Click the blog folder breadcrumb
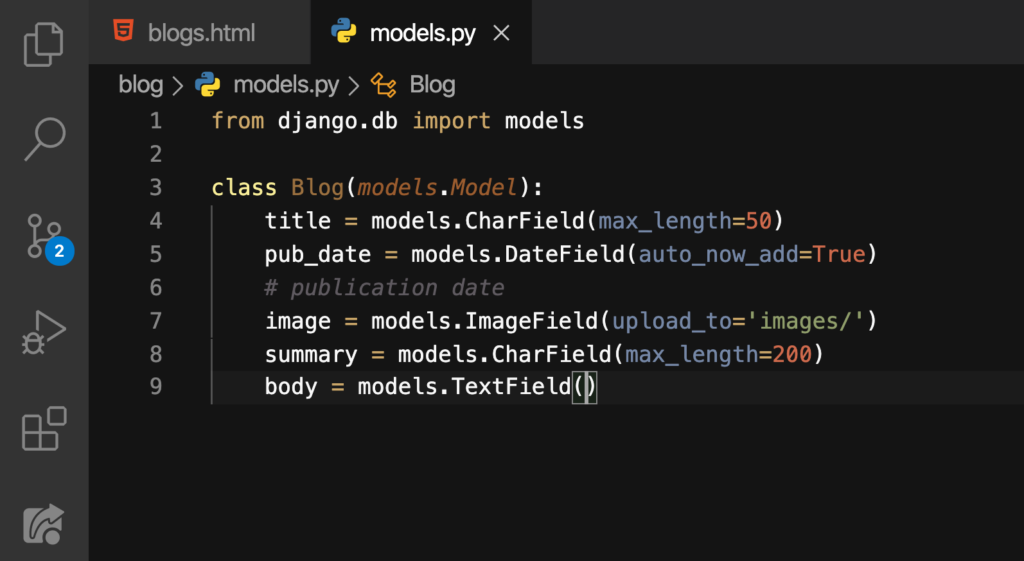This screenshot has height=561, width=1024. coord(140,85)
